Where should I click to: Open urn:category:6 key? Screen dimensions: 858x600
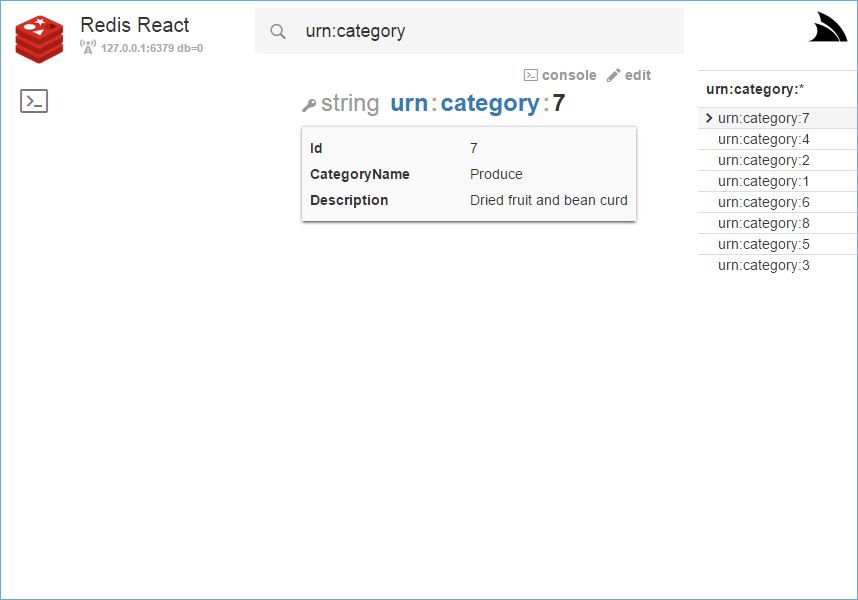tap(763, 202)
